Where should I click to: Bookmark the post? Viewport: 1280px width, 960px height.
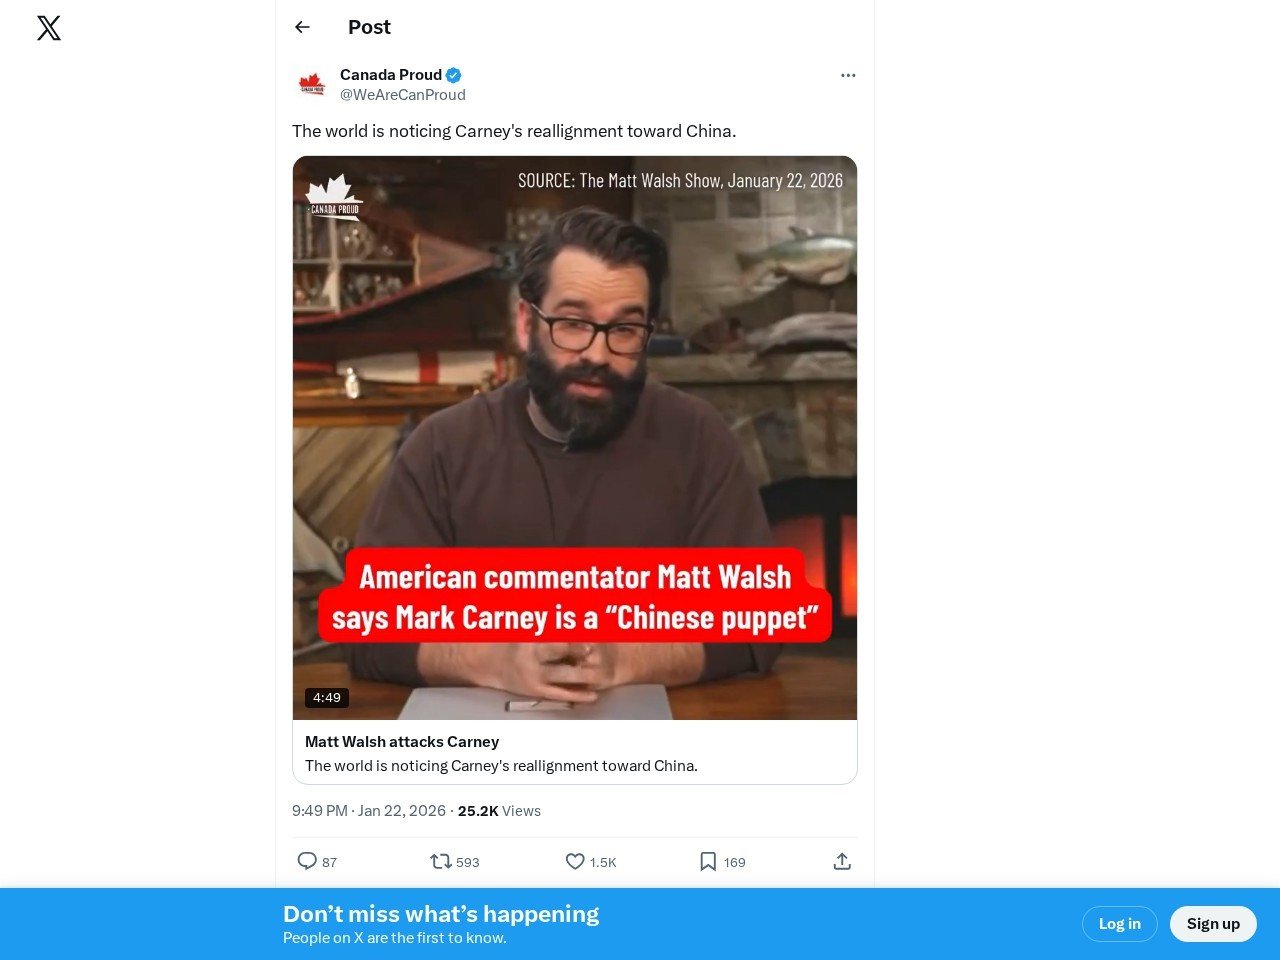708,861
